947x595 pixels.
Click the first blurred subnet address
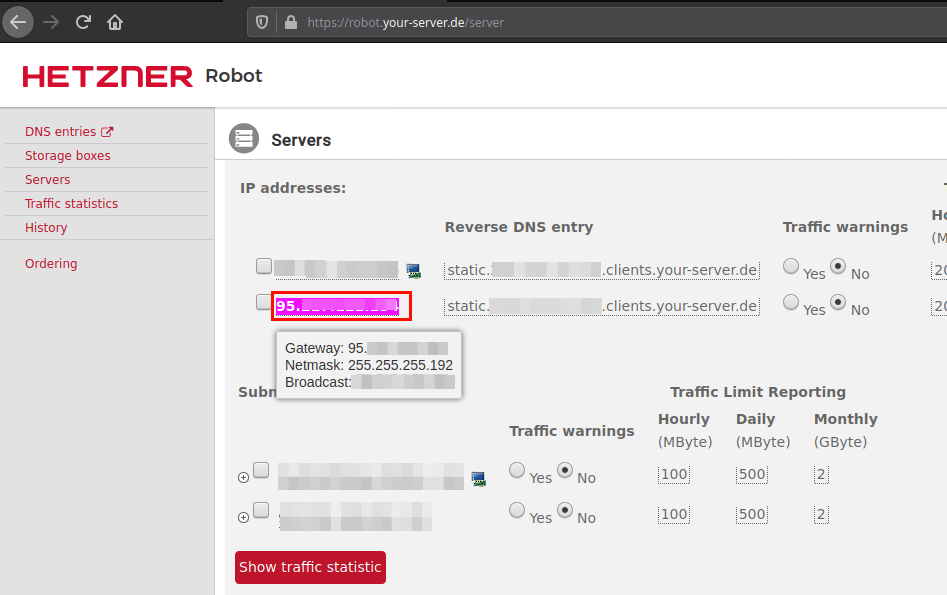point(371,476)
